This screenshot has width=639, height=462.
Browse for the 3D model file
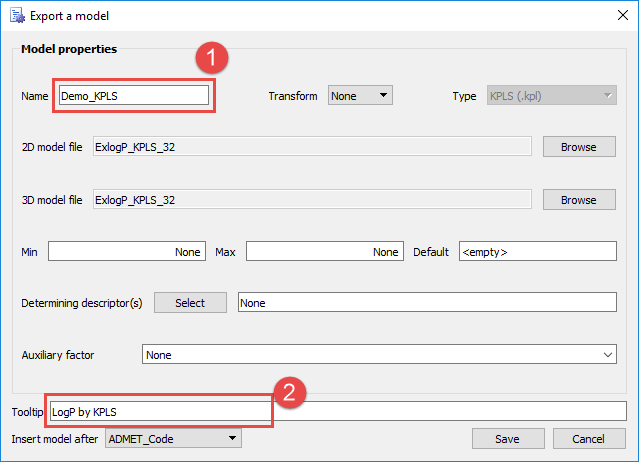[579, 200]
